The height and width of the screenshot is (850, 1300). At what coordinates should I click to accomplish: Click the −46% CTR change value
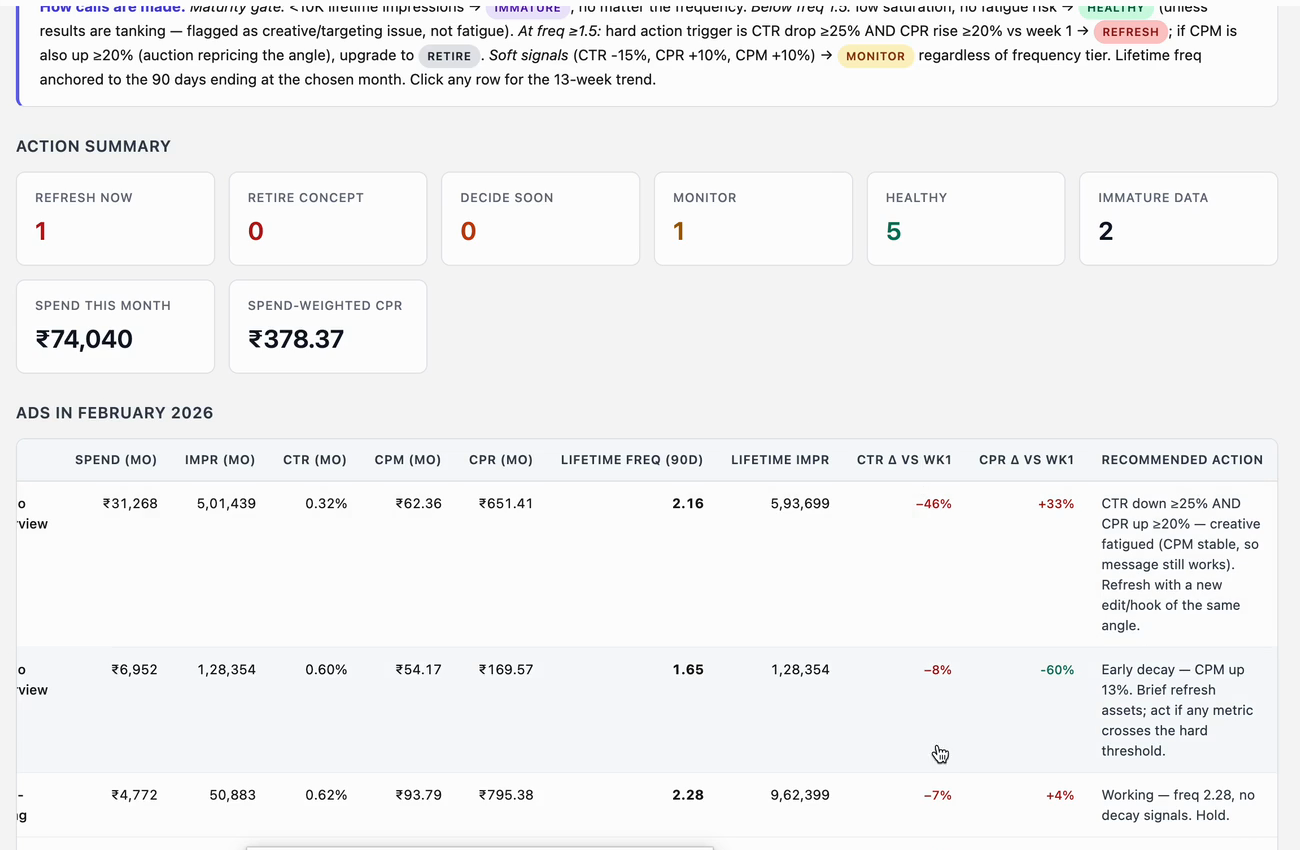coord(933,504)
